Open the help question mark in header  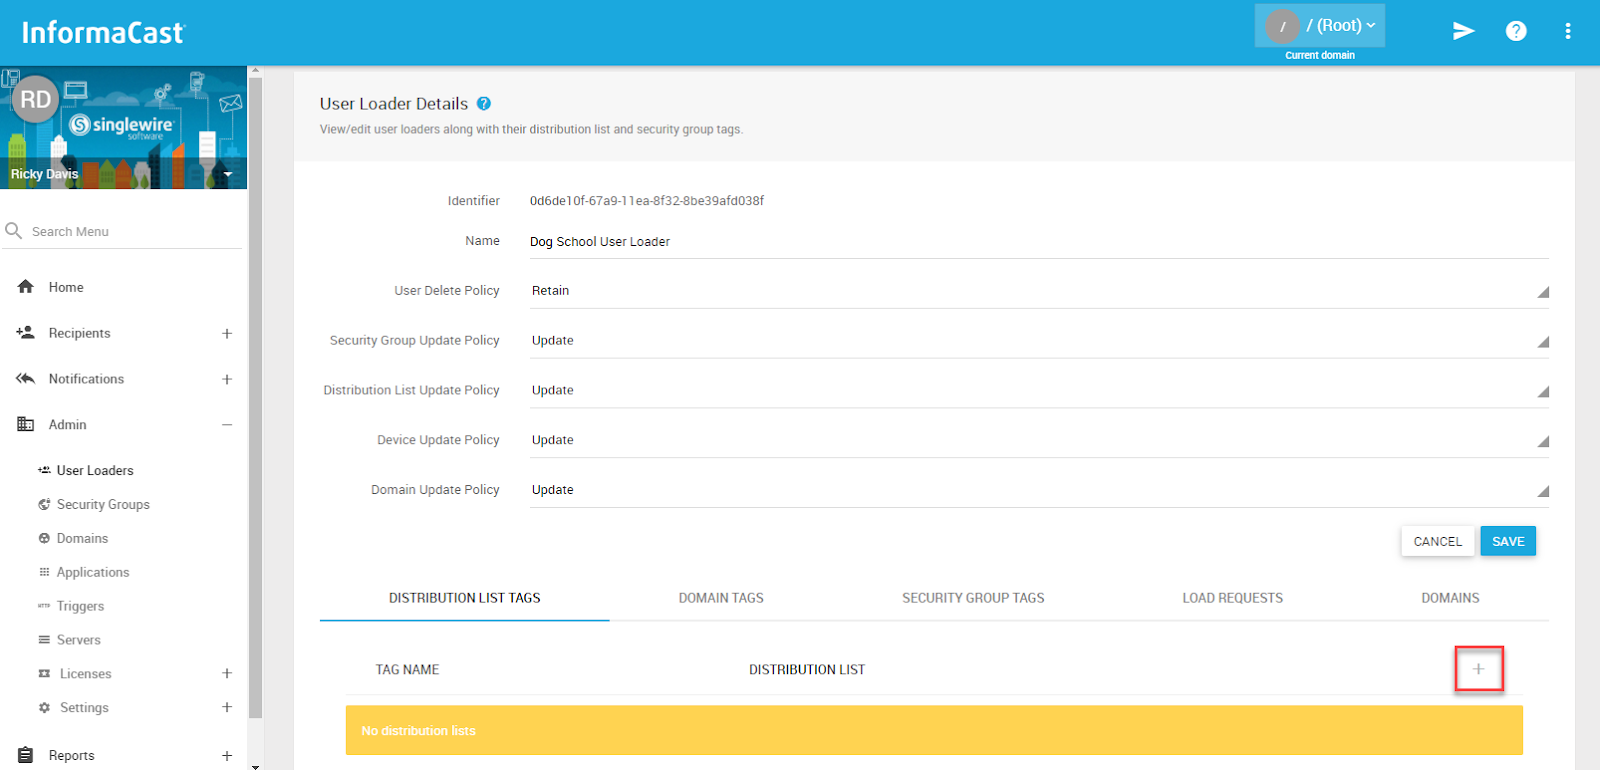(1516, 31)
